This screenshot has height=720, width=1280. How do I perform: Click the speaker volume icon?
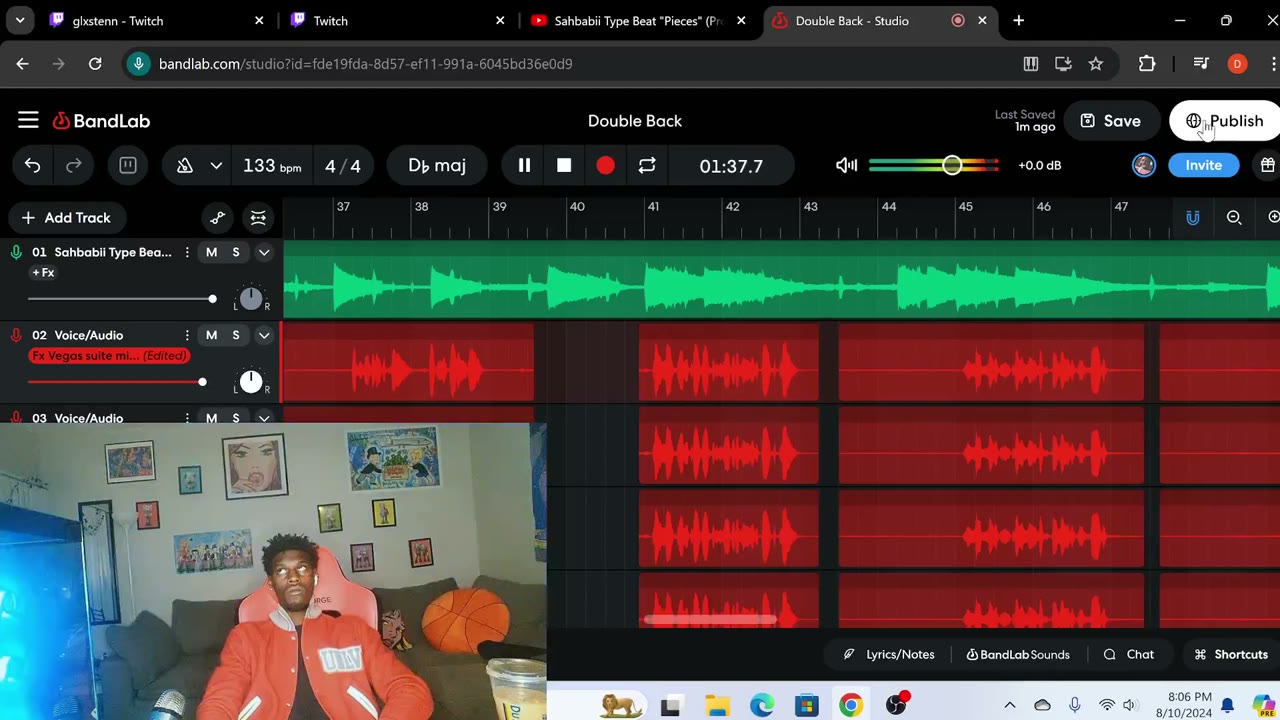click(846, 165)
